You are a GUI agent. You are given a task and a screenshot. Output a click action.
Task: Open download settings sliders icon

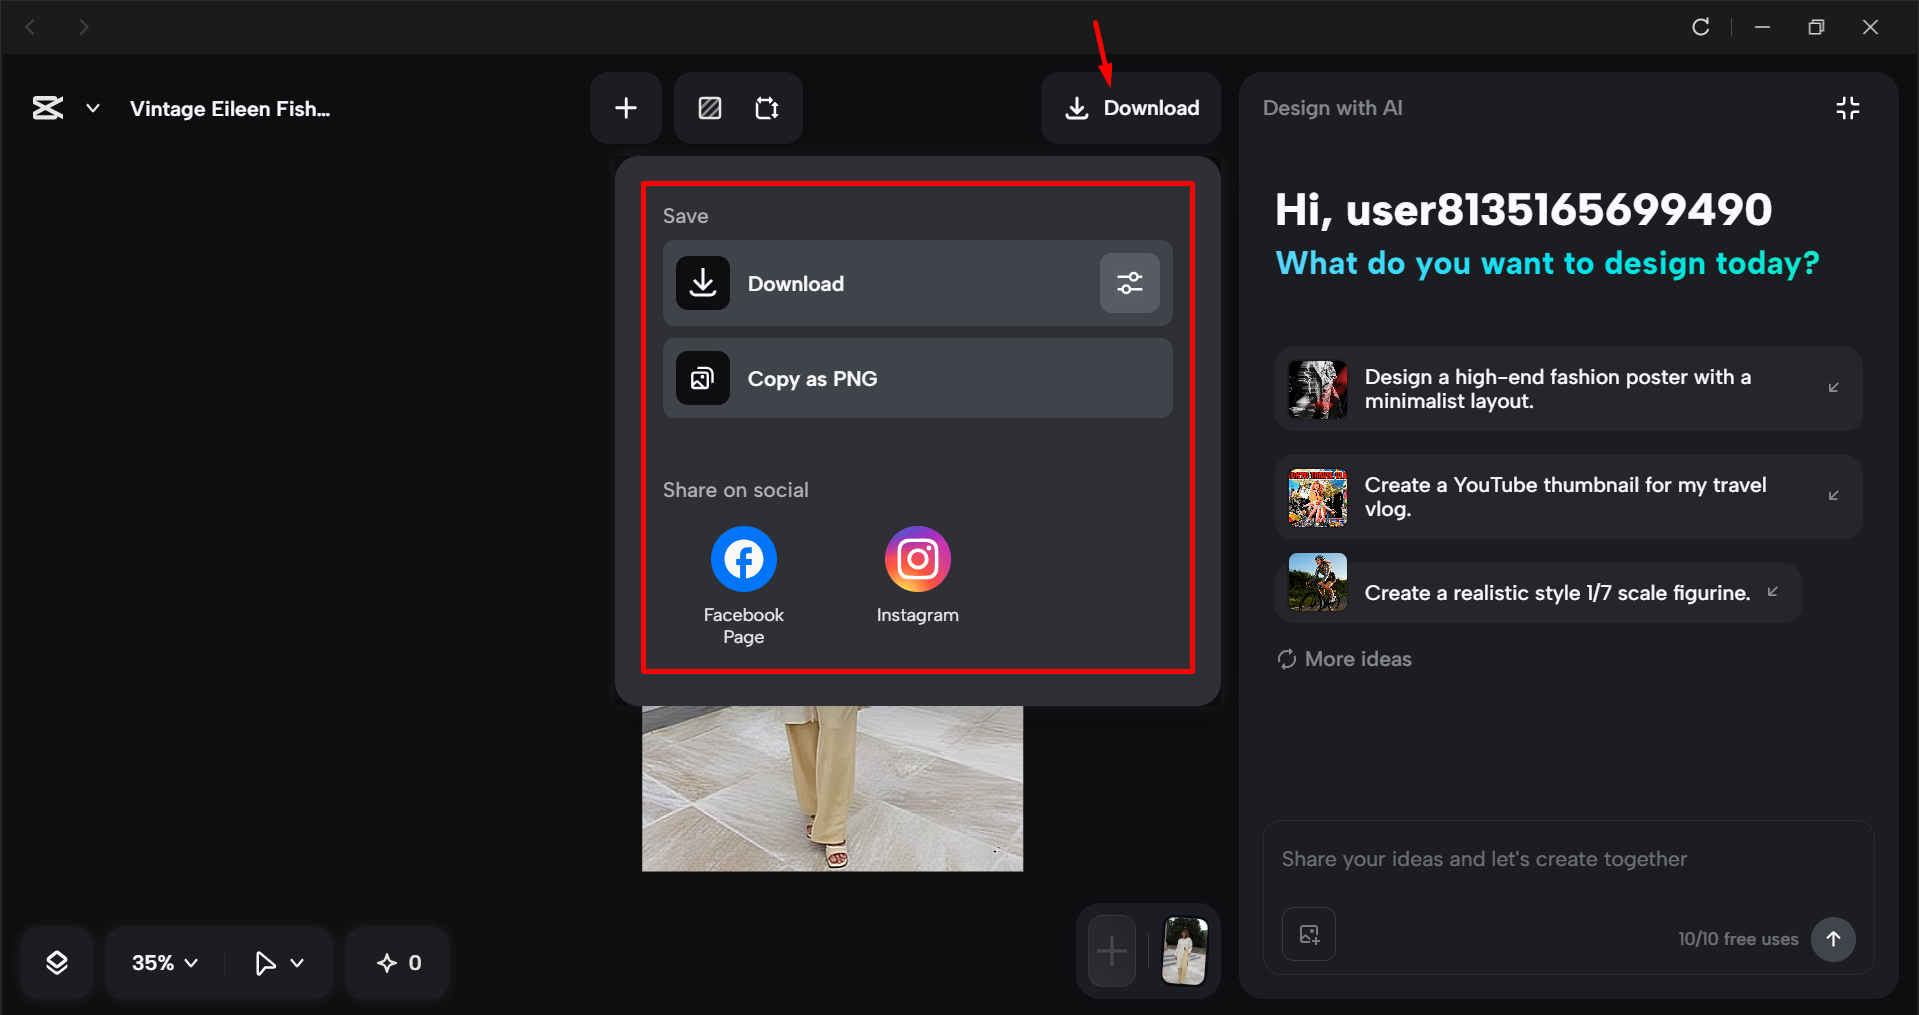click(1130, 283)
